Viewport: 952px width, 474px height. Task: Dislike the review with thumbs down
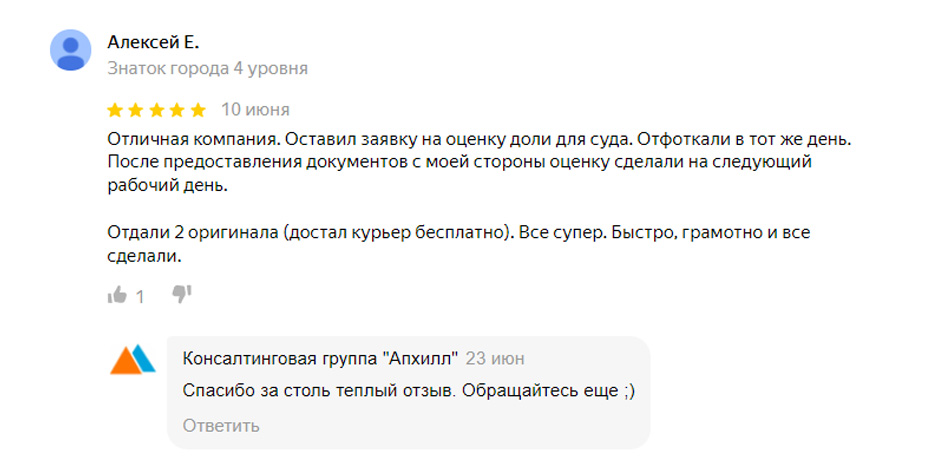181,294
